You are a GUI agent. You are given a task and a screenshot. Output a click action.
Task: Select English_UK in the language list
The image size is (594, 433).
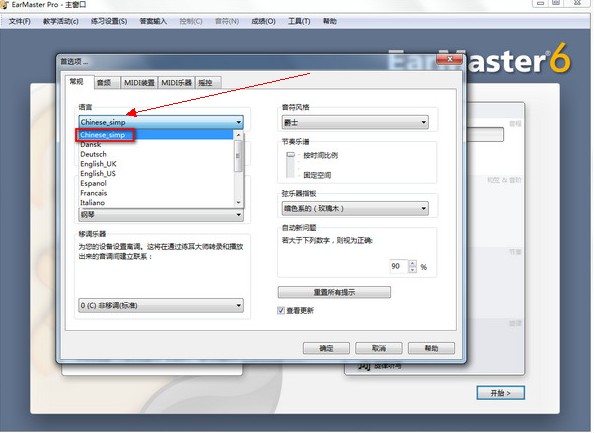coord(156,164)
